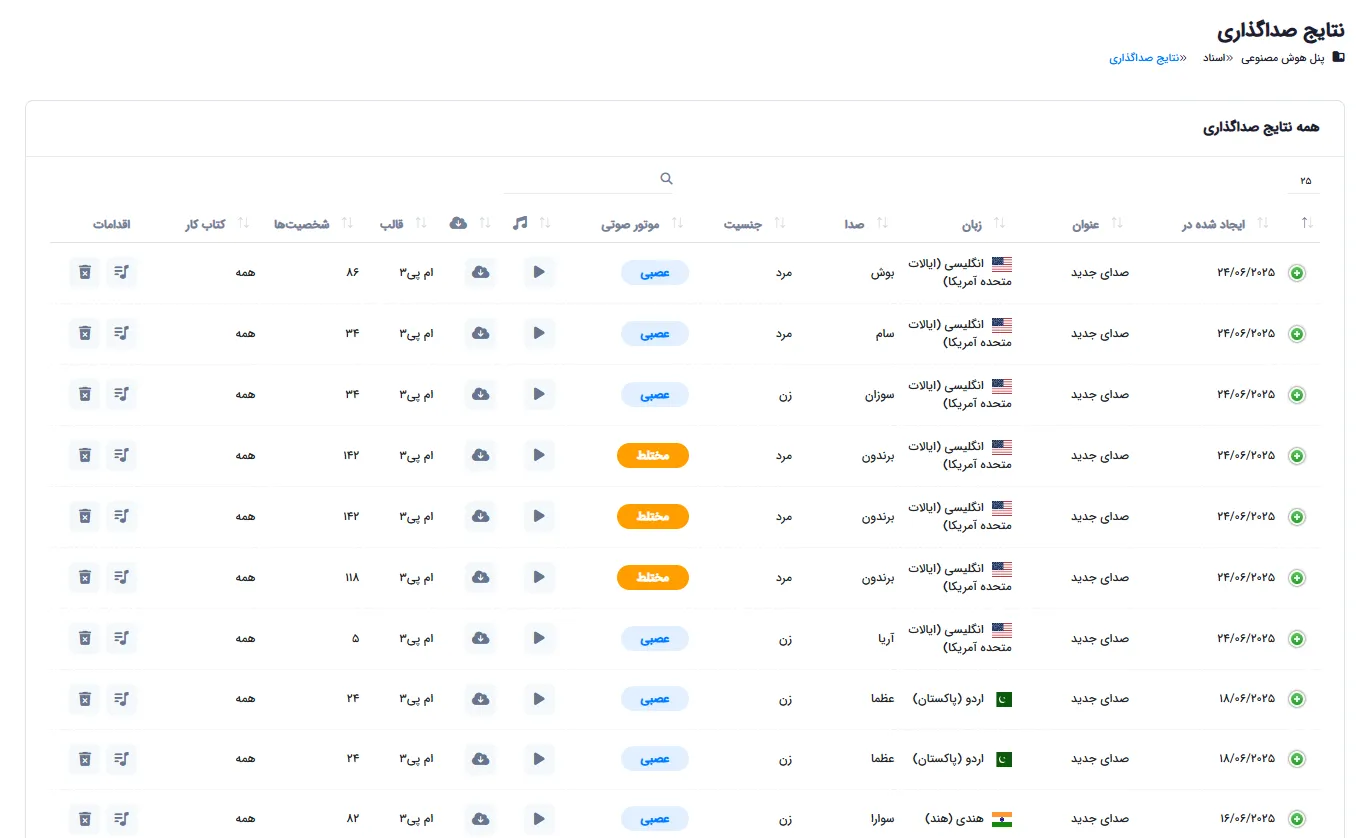Download the بوش voice audio file
Image resolution: width=1364 pixels, height=838 pixels.
coord(480,272)
